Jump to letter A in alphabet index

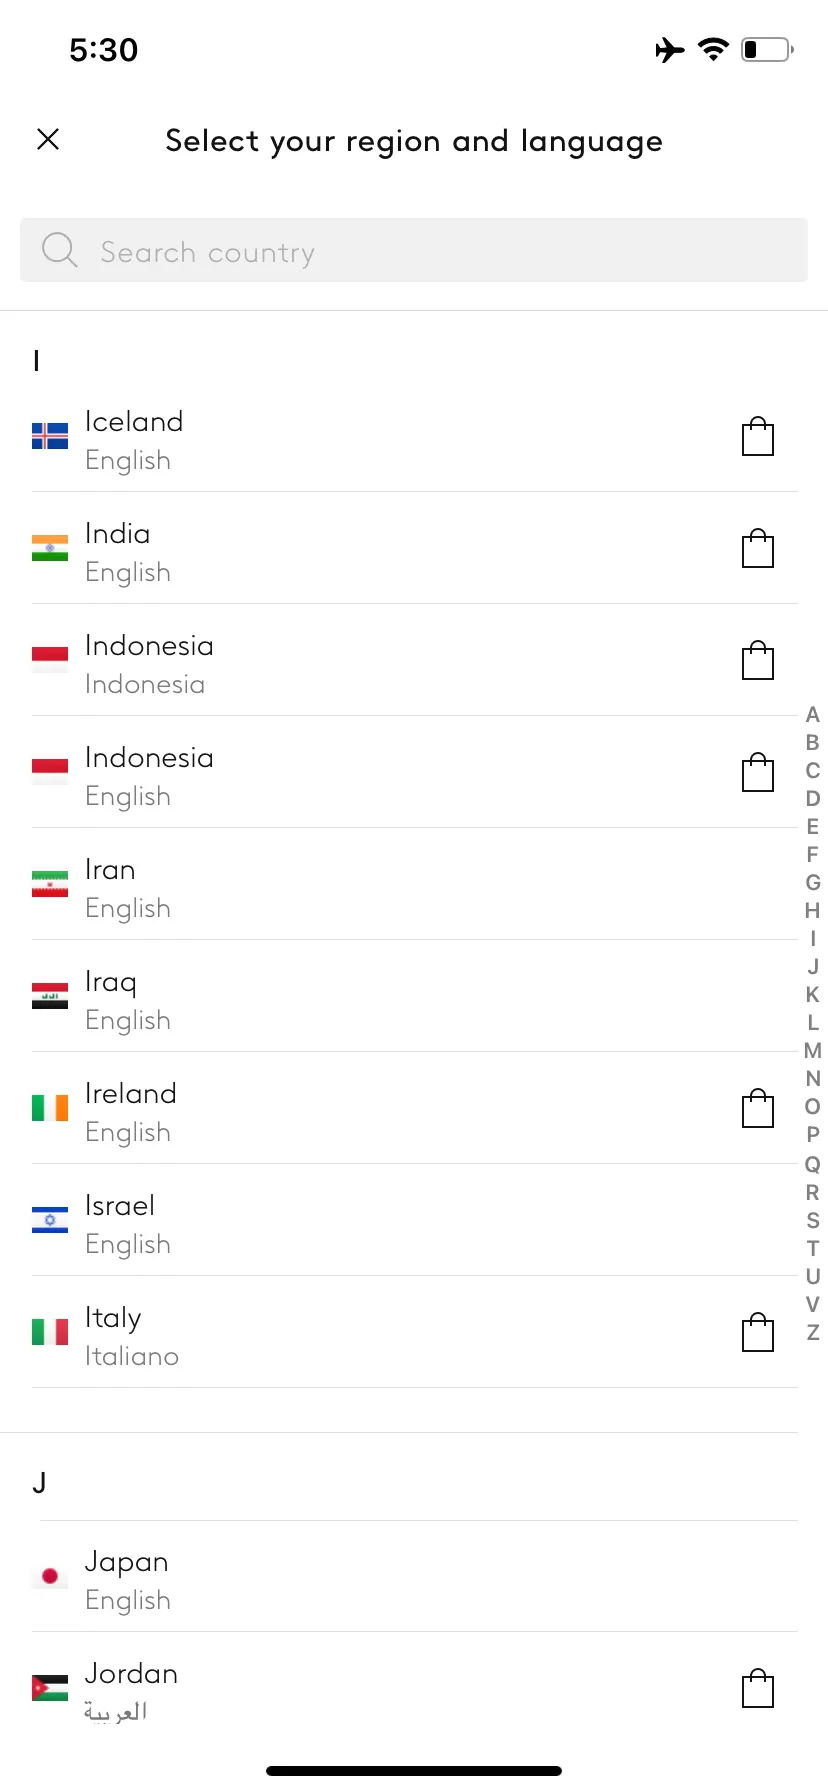(813, 714)
